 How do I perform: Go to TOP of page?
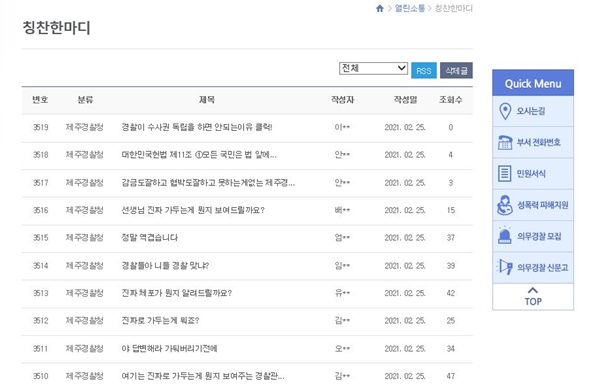click(533, 297)
